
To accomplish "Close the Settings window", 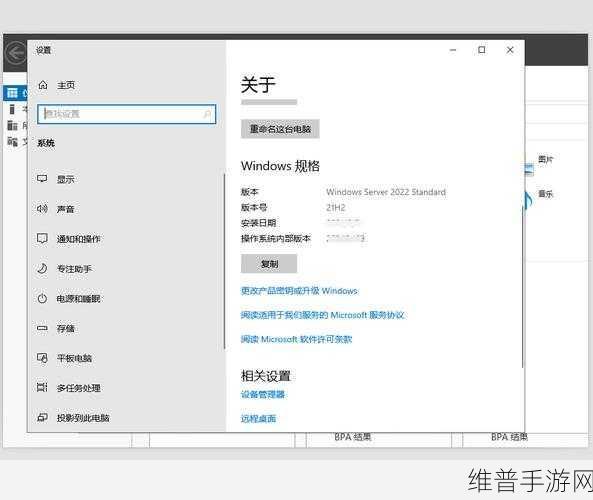I will [510, 50].
